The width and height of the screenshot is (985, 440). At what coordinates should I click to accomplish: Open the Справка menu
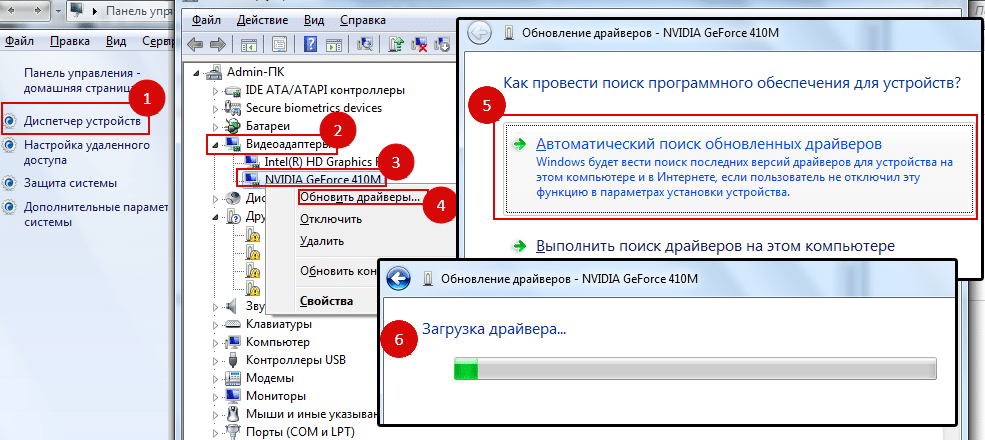click(x=362, y=19)
